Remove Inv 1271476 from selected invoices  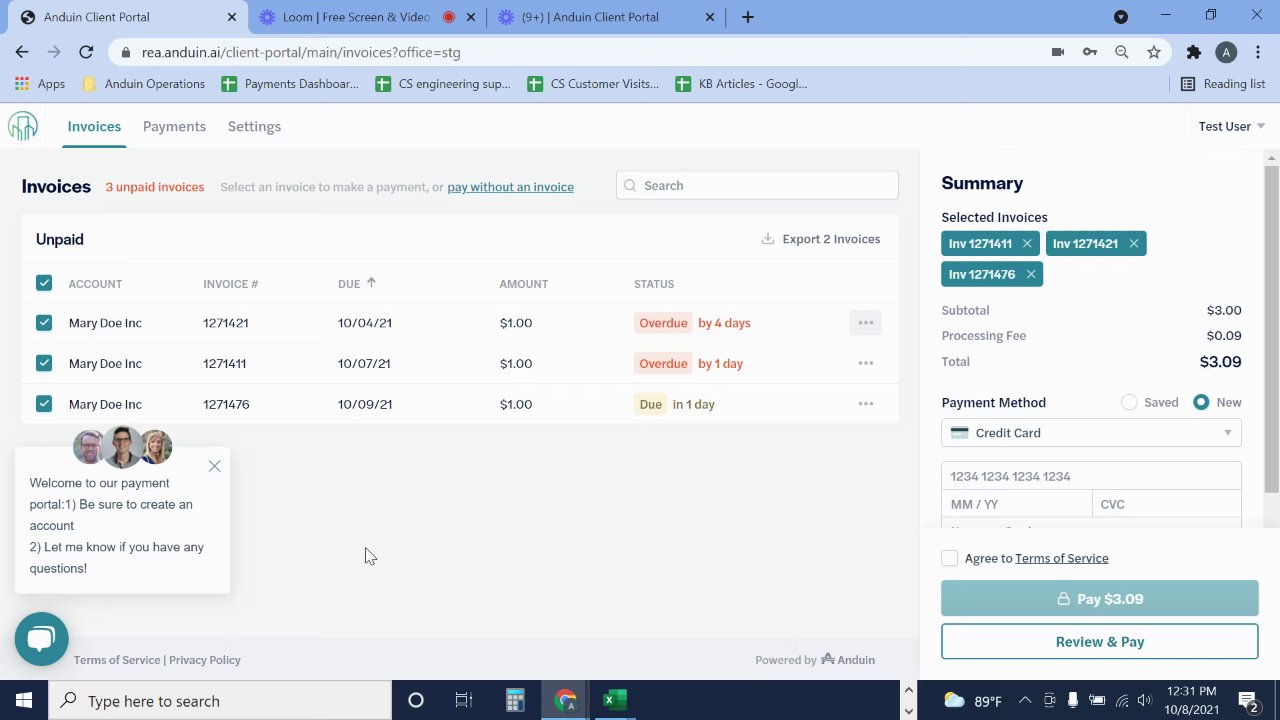coord(1031,274)
